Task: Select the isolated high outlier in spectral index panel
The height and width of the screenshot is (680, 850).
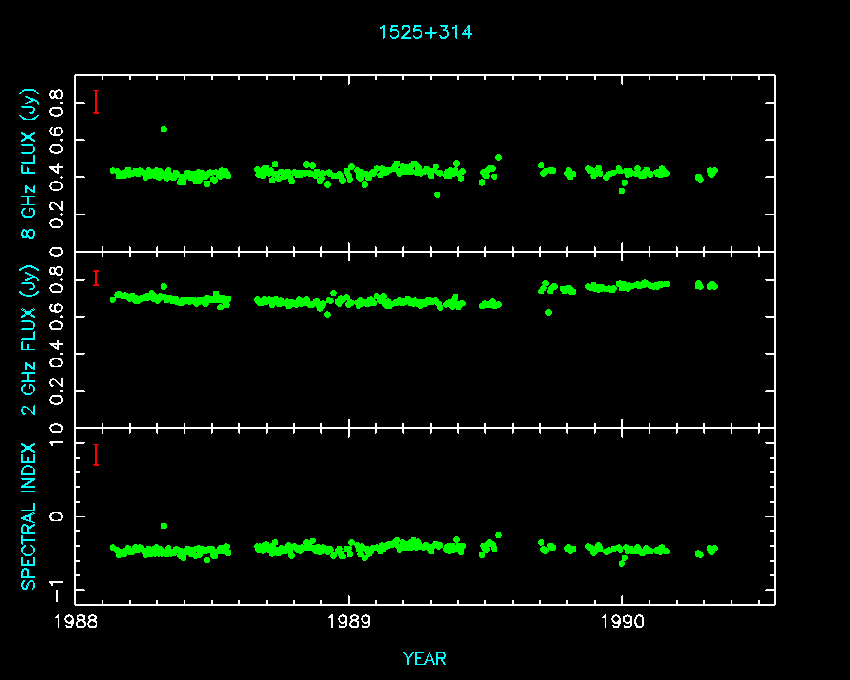Action: click(x=164, y=526)
